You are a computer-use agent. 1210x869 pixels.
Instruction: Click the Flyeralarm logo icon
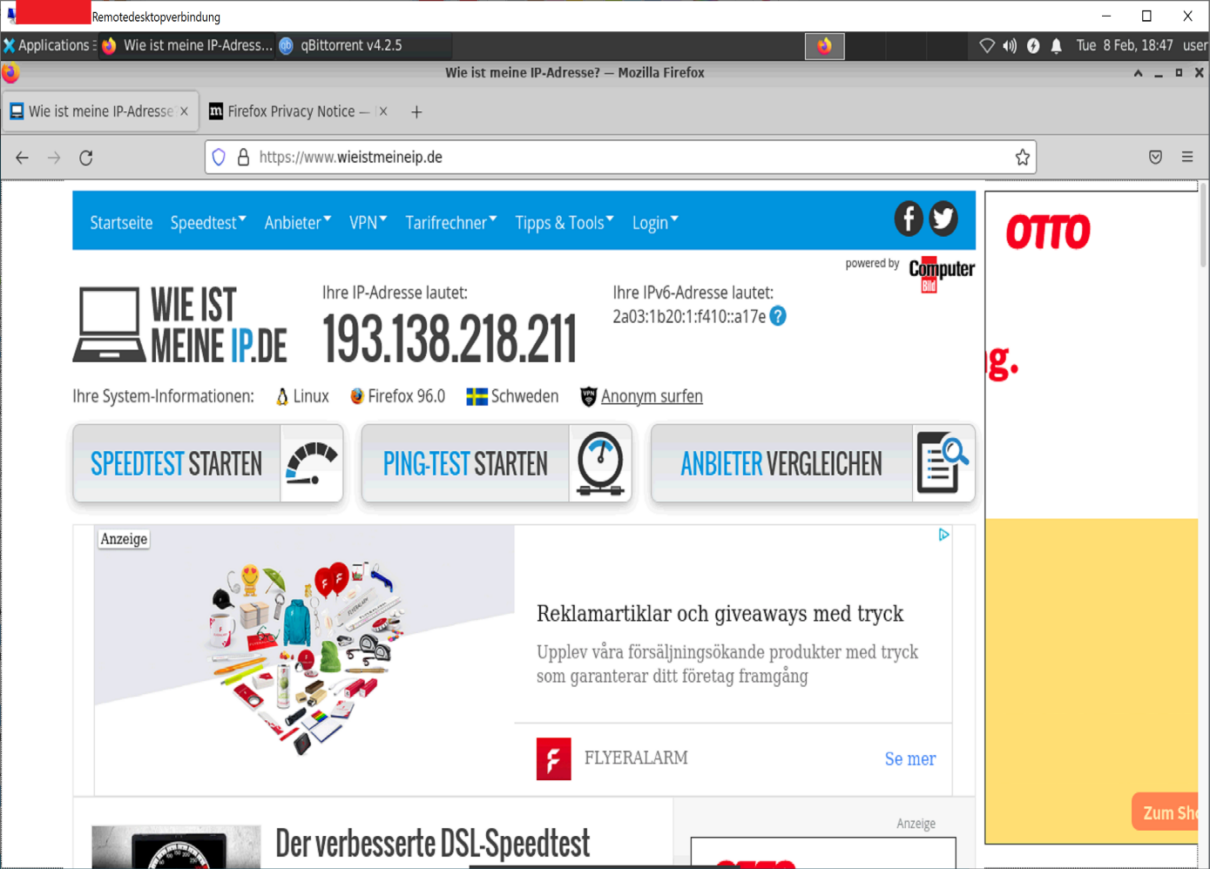click(x=553, y=759)
